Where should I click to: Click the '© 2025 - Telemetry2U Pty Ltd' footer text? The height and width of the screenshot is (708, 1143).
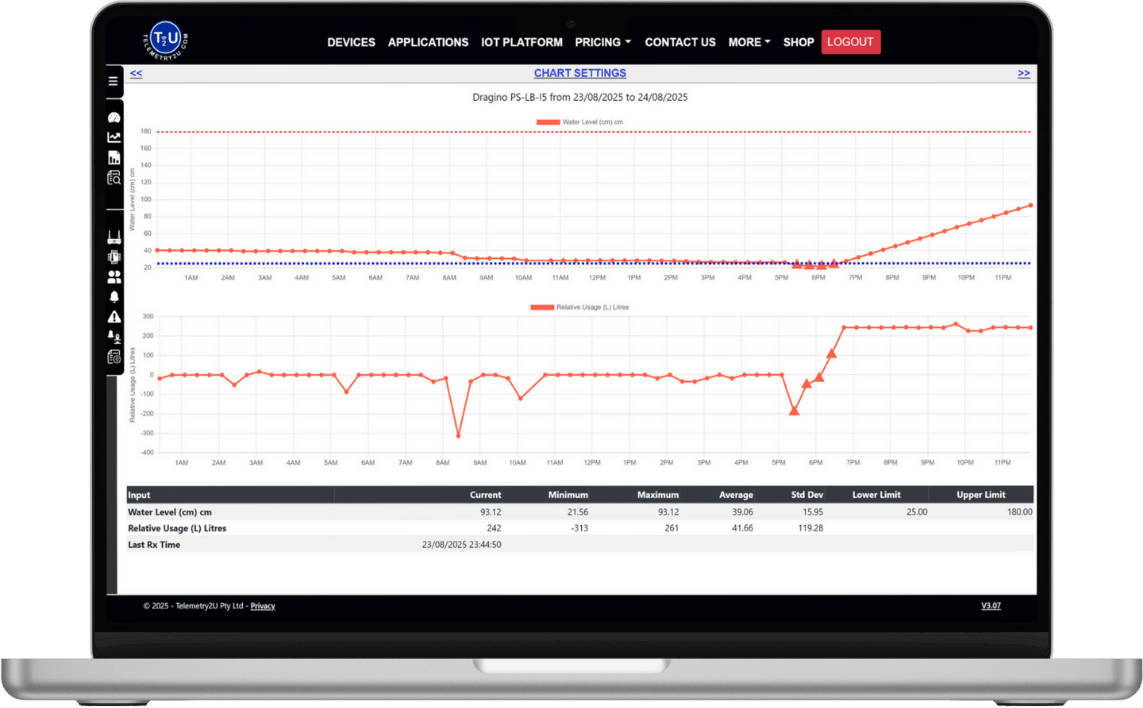[193, 606]
